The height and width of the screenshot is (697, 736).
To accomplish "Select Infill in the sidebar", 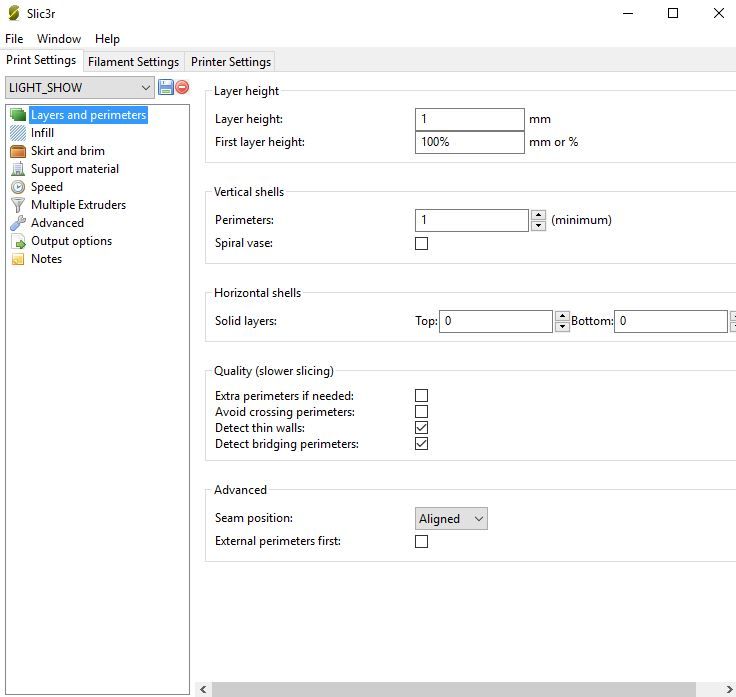I will (42, 133).
